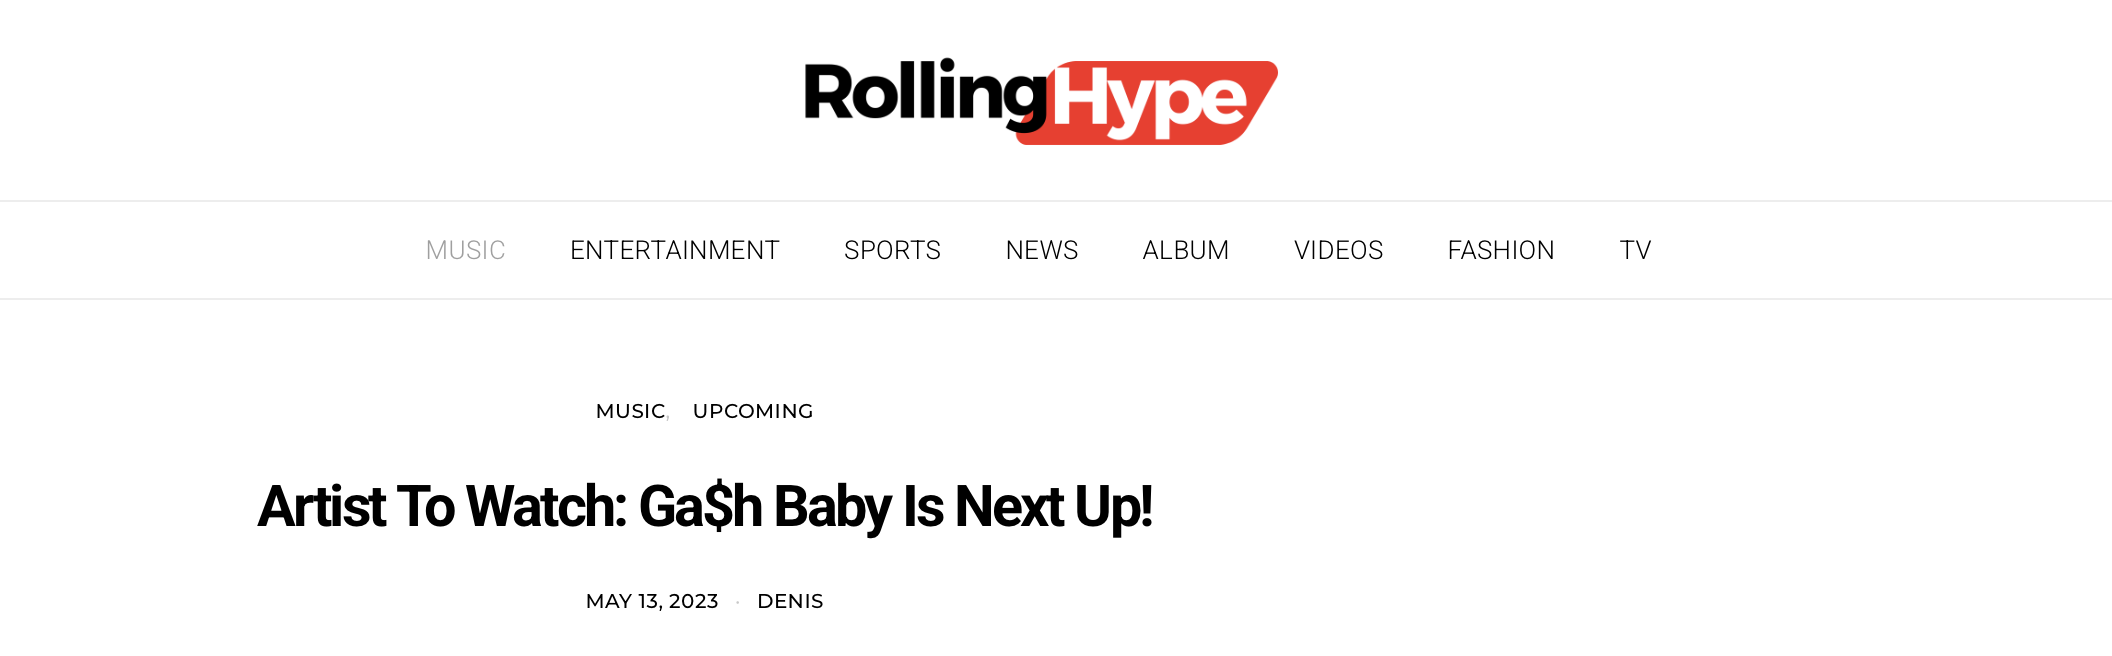Open author Denis's profile link
This screenshot has height=656, width=2112.
click(790, 601)
